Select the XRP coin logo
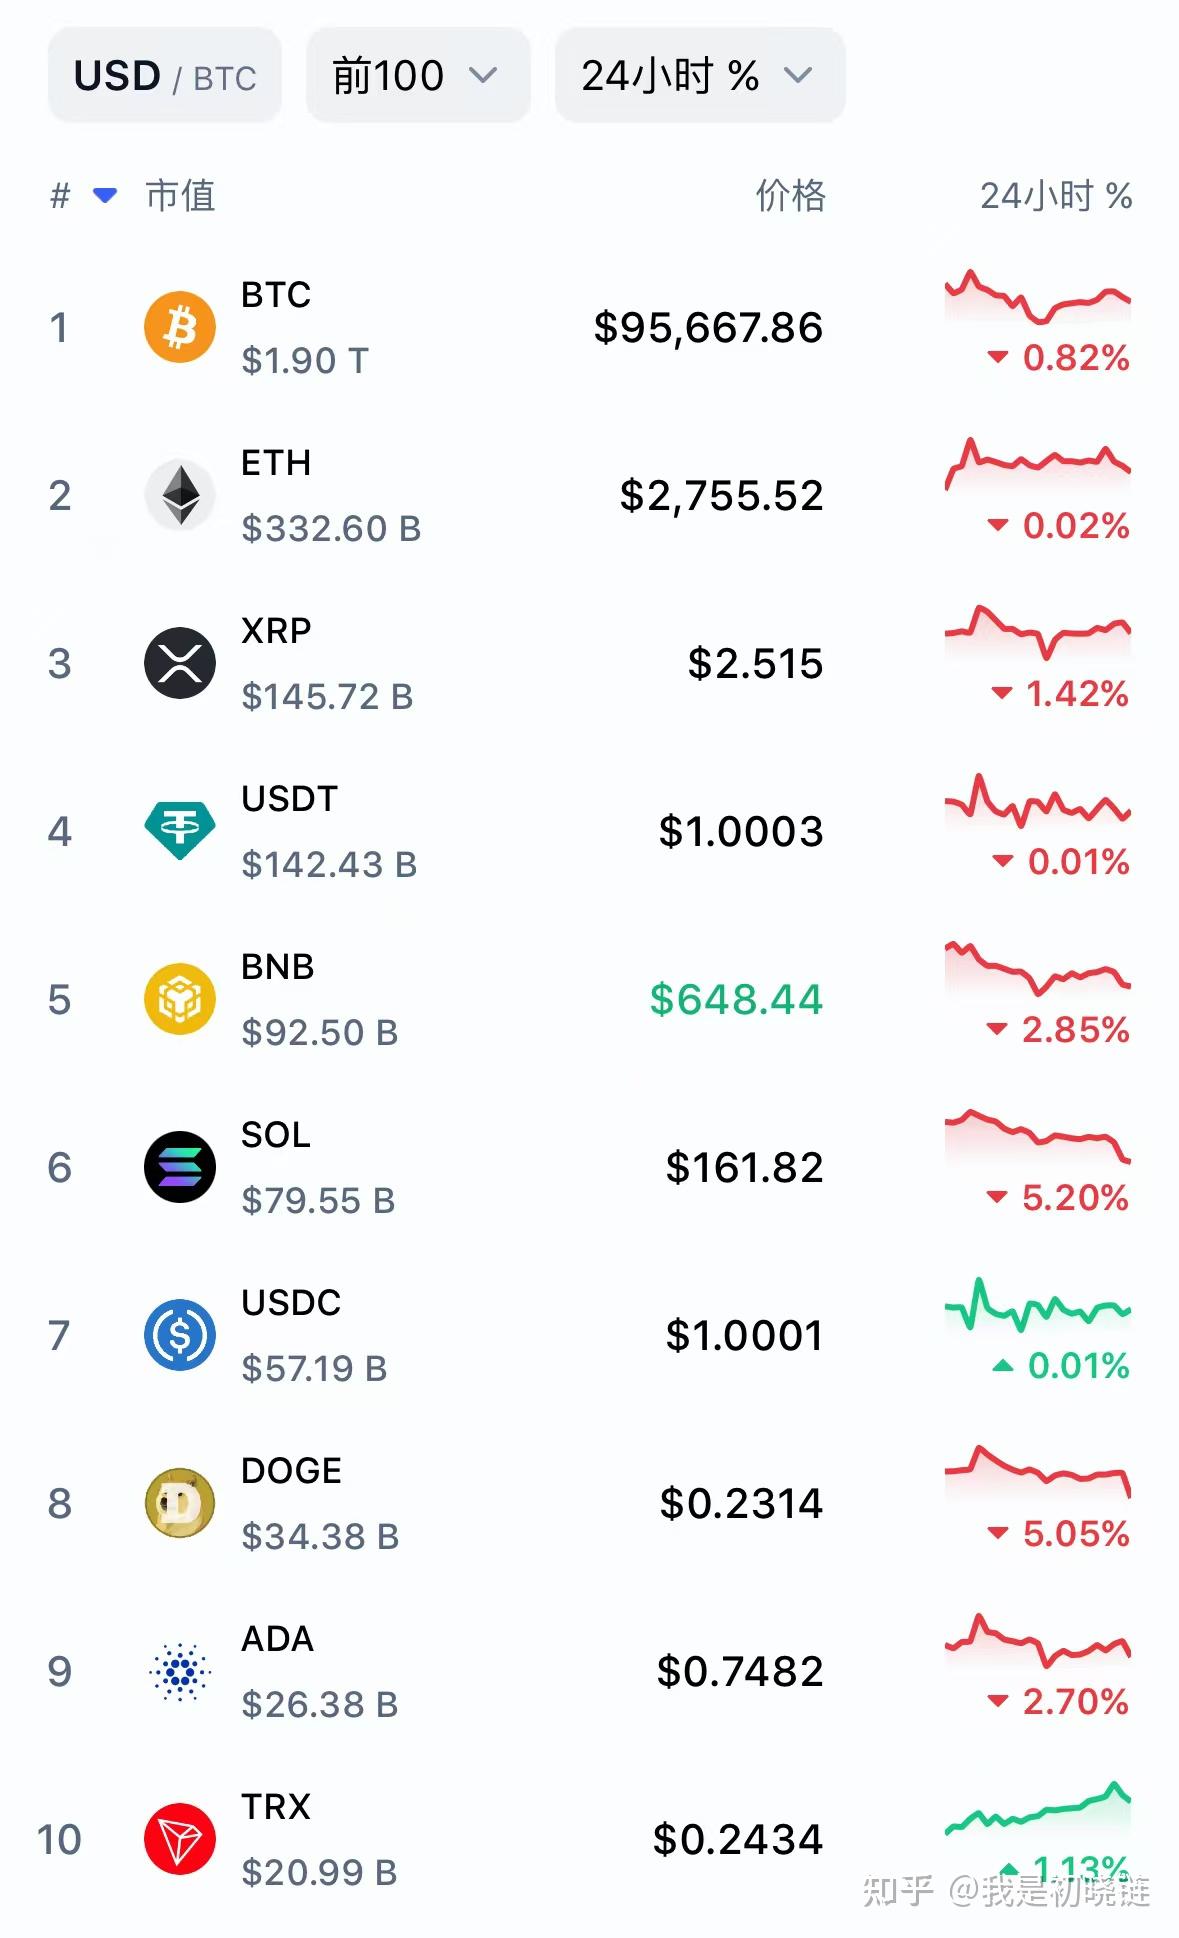The height and width of the screenshot is (1938, 1179). point(180,663)
